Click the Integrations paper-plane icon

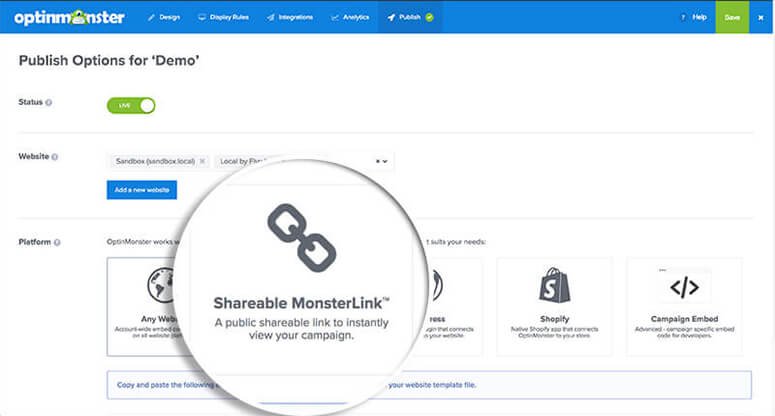270,17
